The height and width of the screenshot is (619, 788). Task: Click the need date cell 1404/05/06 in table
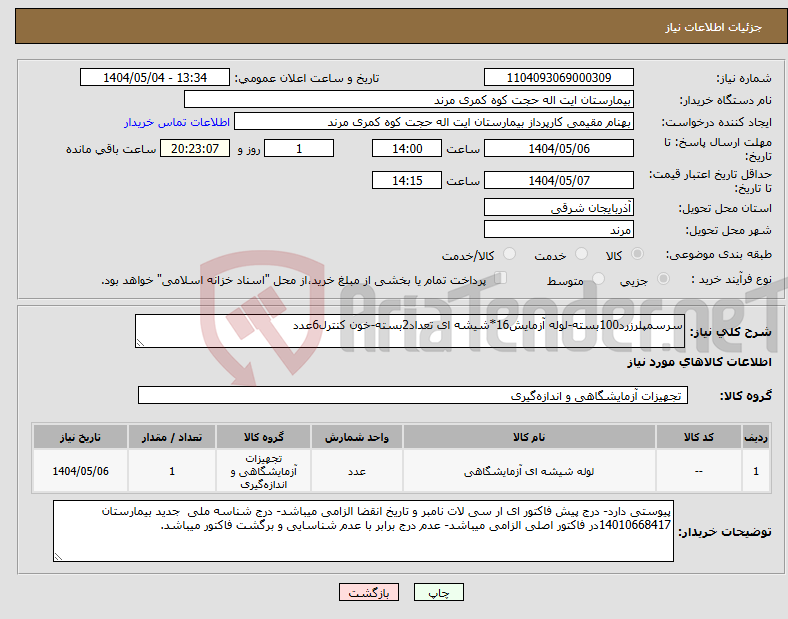[x=80, y=471]
